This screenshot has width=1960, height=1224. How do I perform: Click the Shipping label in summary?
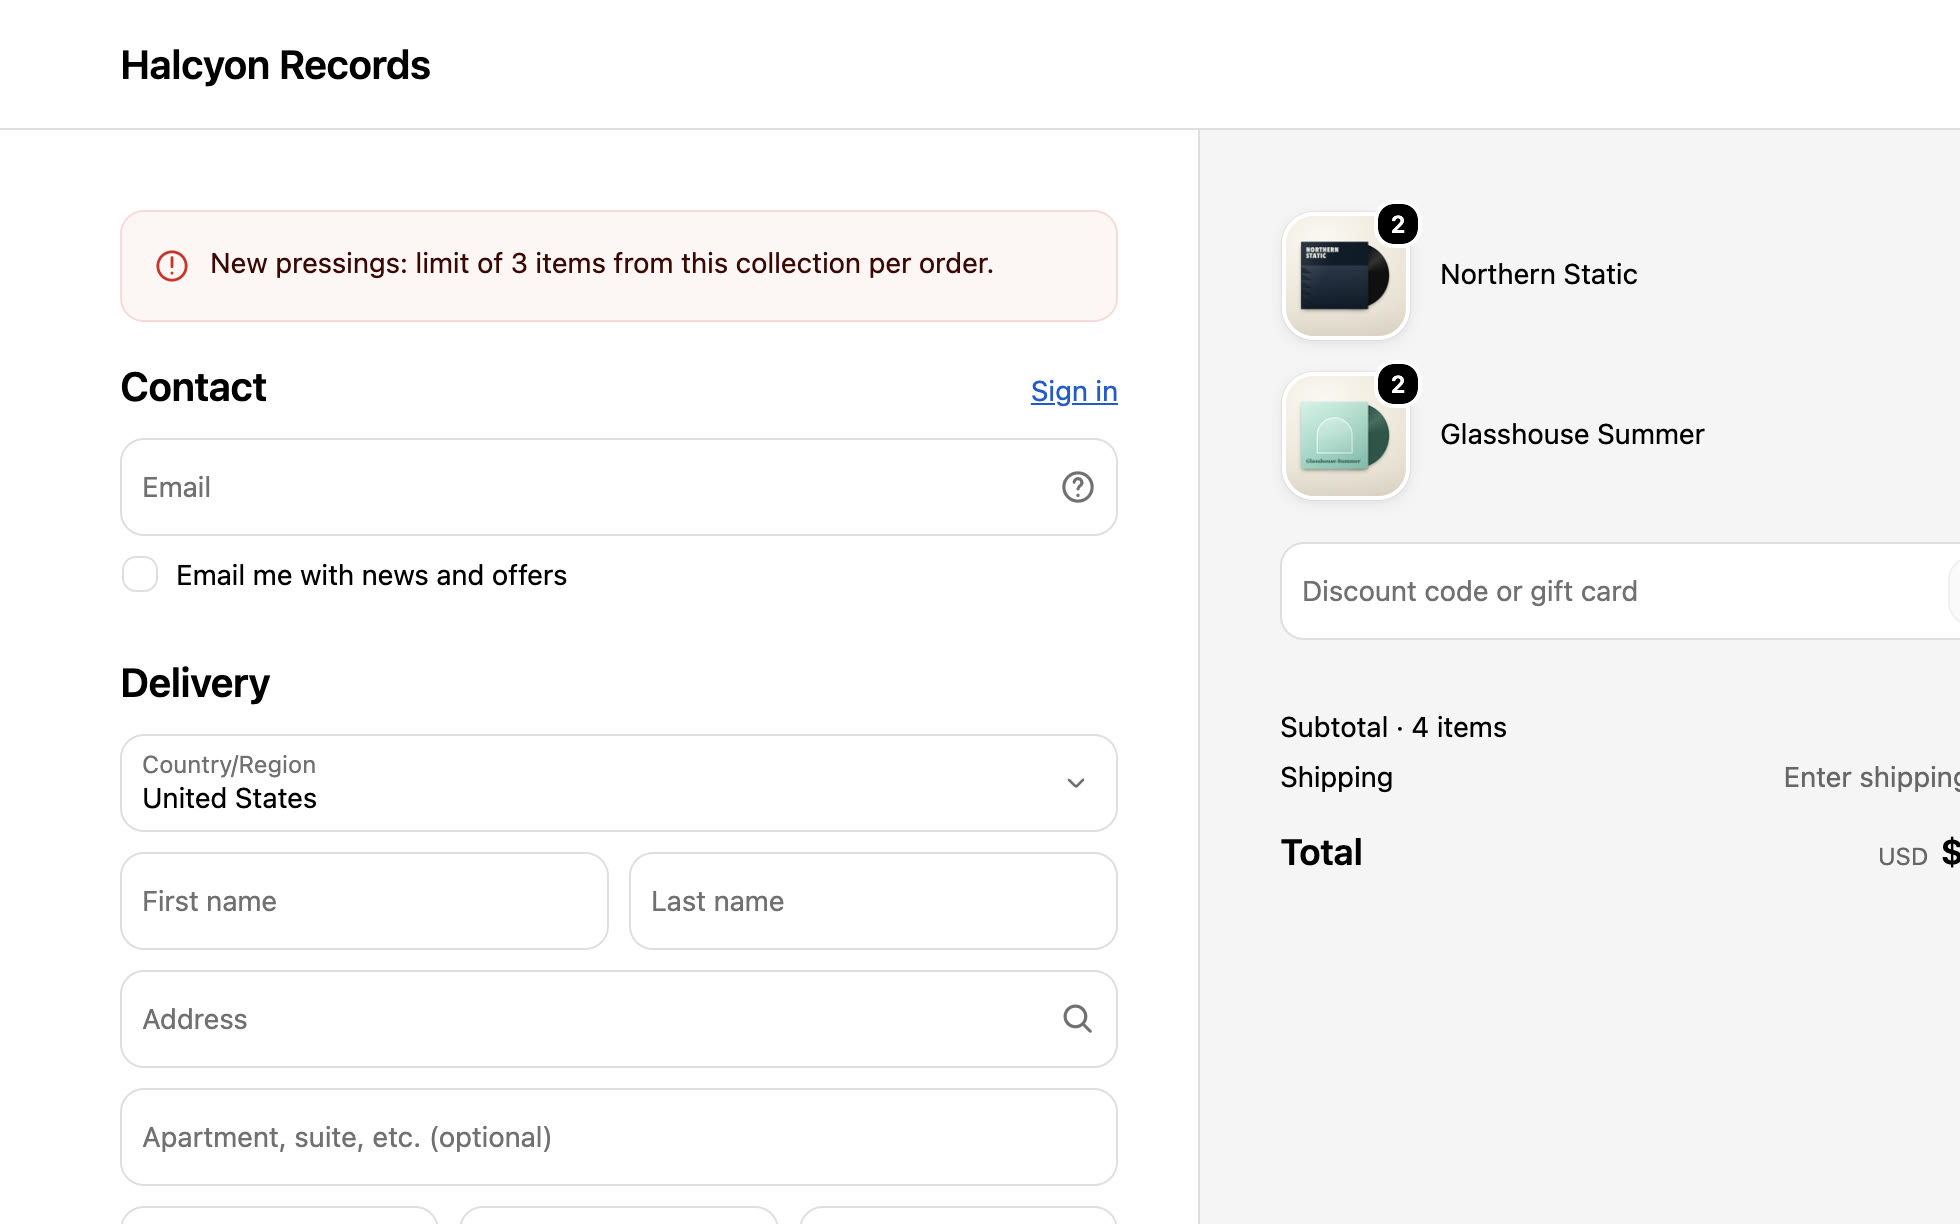tap(1336, 778)
